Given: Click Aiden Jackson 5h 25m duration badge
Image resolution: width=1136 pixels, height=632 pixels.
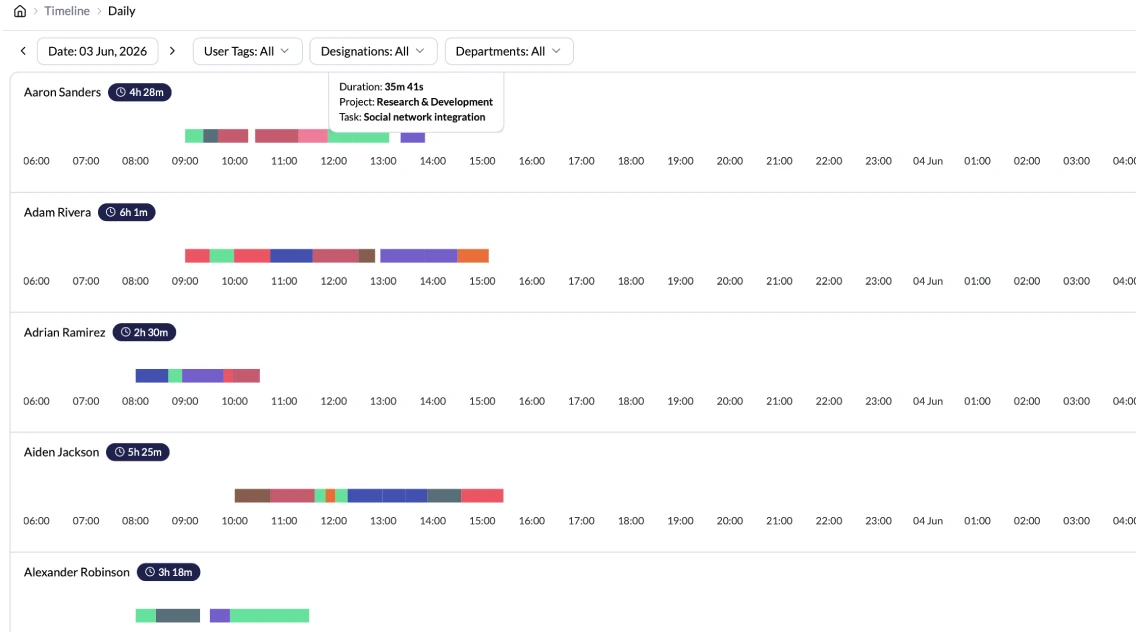Looking at the screenshot, I should pyautogui.click(x=138, y=452).
